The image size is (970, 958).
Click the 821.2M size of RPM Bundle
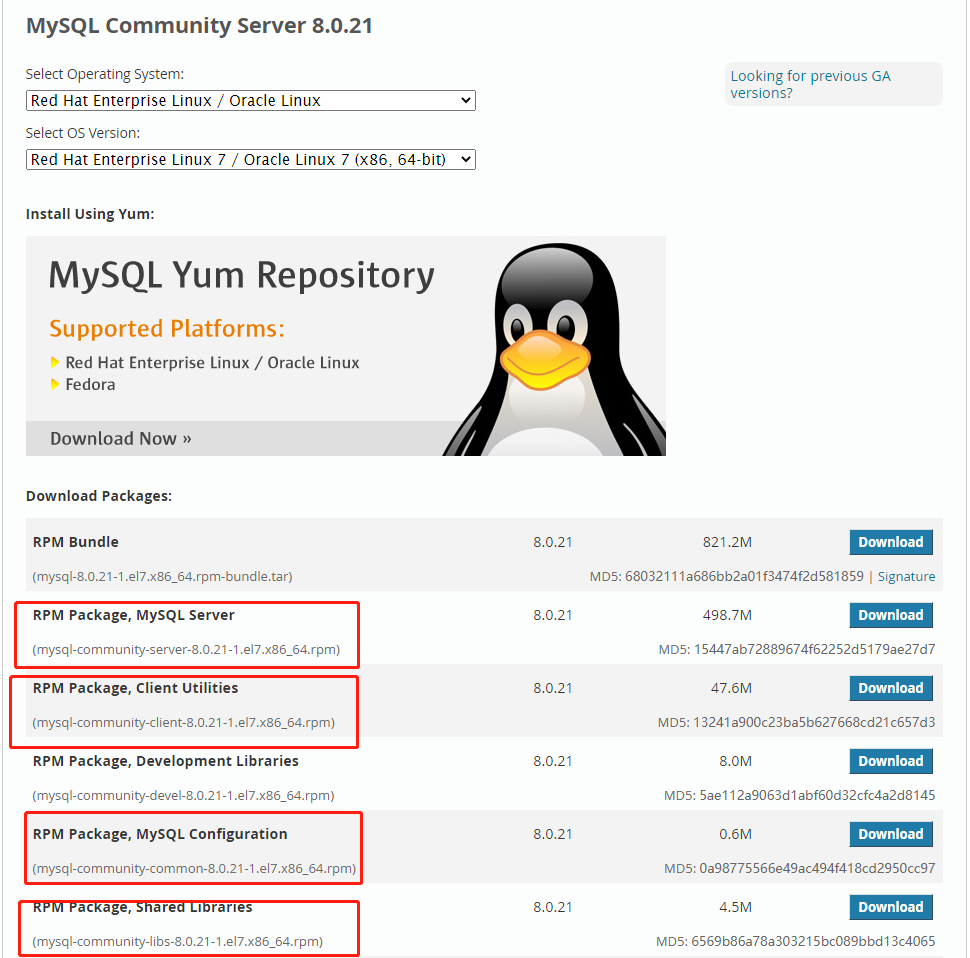pyautogui.click(x=727, y=542)
